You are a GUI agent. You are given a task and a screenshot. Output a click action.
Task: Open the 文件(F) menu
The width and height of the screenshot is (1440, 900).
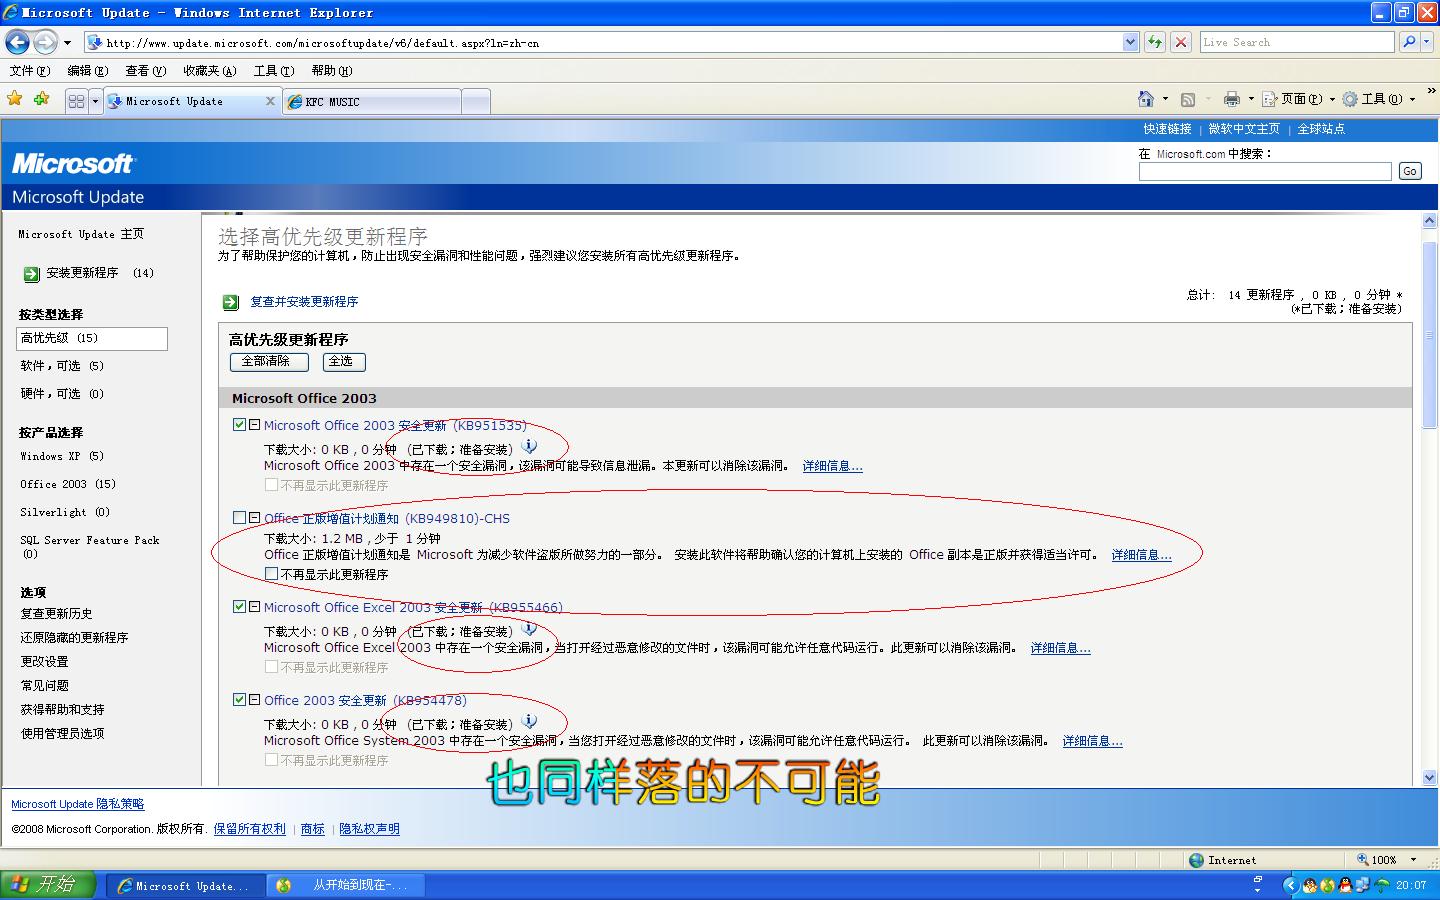29,71
